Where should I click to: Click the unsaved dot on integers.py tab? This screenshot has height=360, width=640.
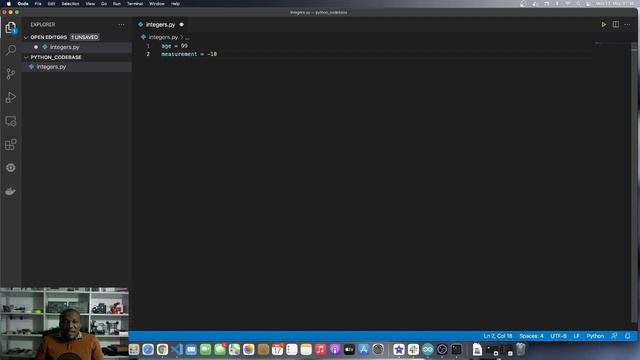coord(182,24)
